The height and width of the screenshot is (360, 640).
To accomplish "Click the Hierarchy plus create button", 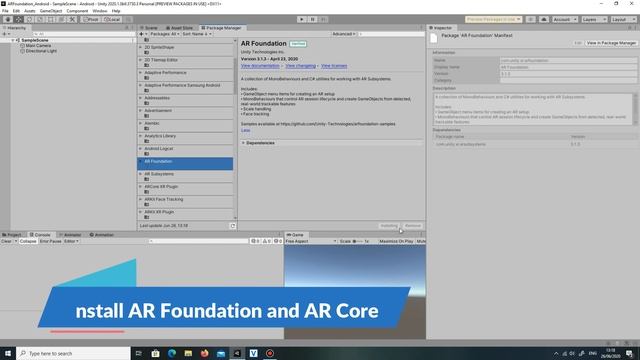I will 6,34.
